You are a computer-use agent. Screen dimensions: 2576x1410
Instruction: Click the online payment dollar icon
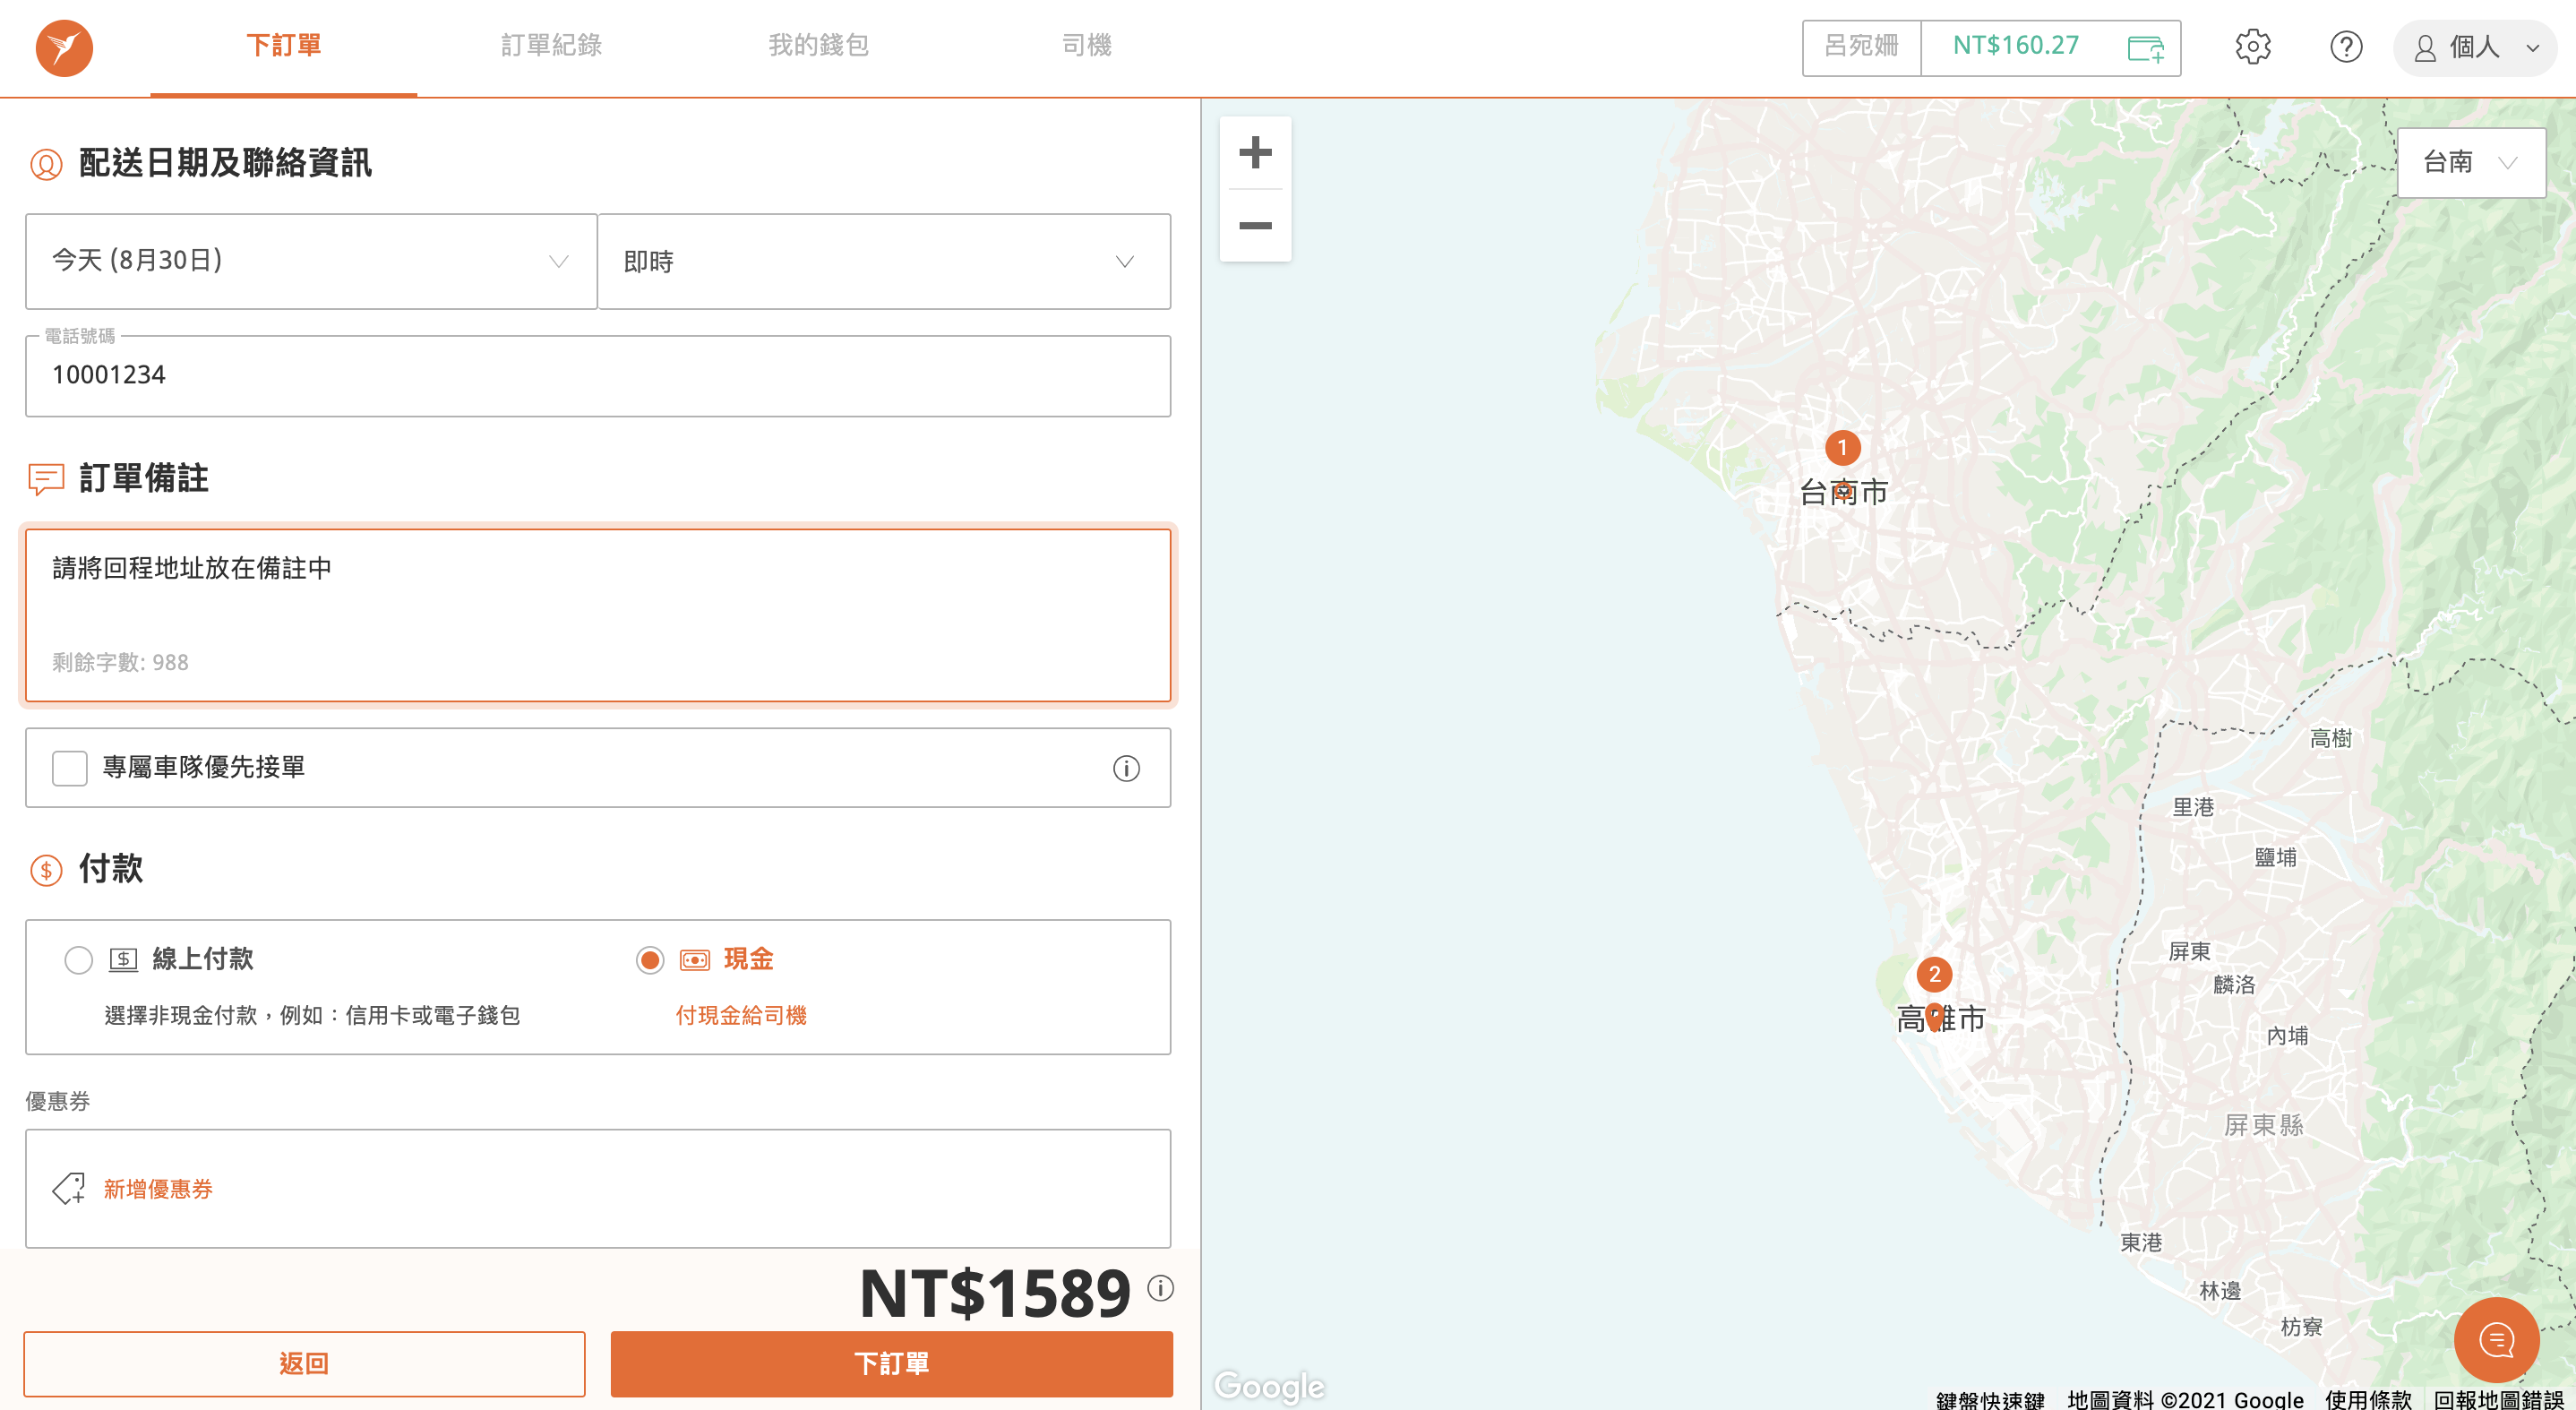tap(123, 960)
